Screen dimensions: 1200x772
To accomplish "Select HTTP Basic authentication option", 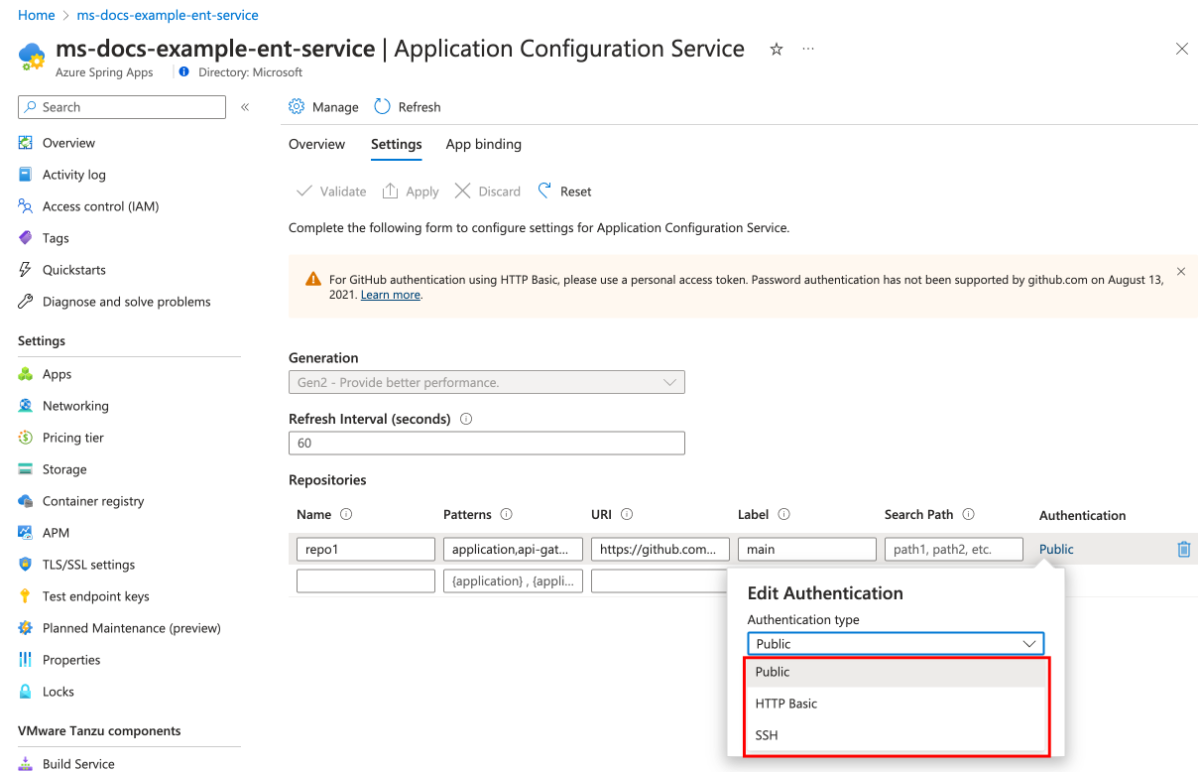I will pyautogui.click(x=786, y=704).
